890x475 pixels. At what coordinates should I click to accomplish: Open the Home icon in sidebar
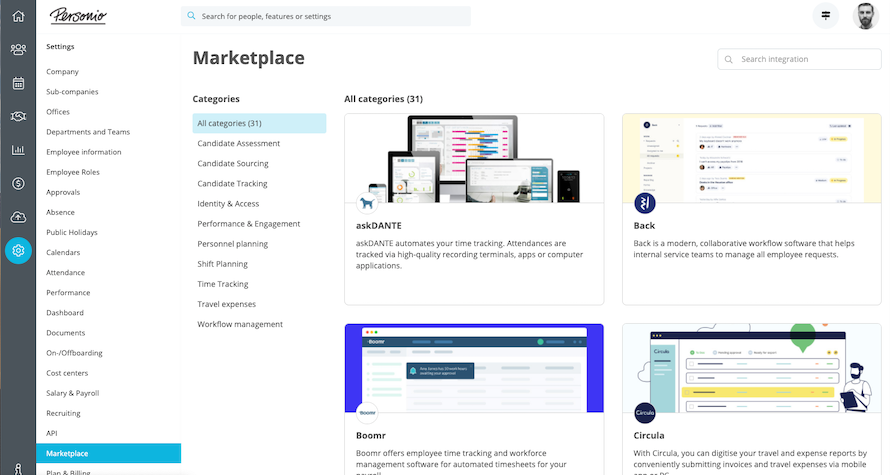[x=18, y=16]
